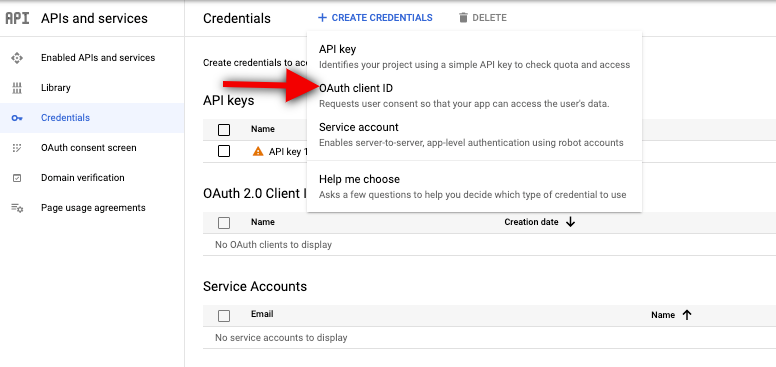The width and height of the screenshot is (776, 367).
Task: Select Help me choose option
Action: tap(474, 186)
